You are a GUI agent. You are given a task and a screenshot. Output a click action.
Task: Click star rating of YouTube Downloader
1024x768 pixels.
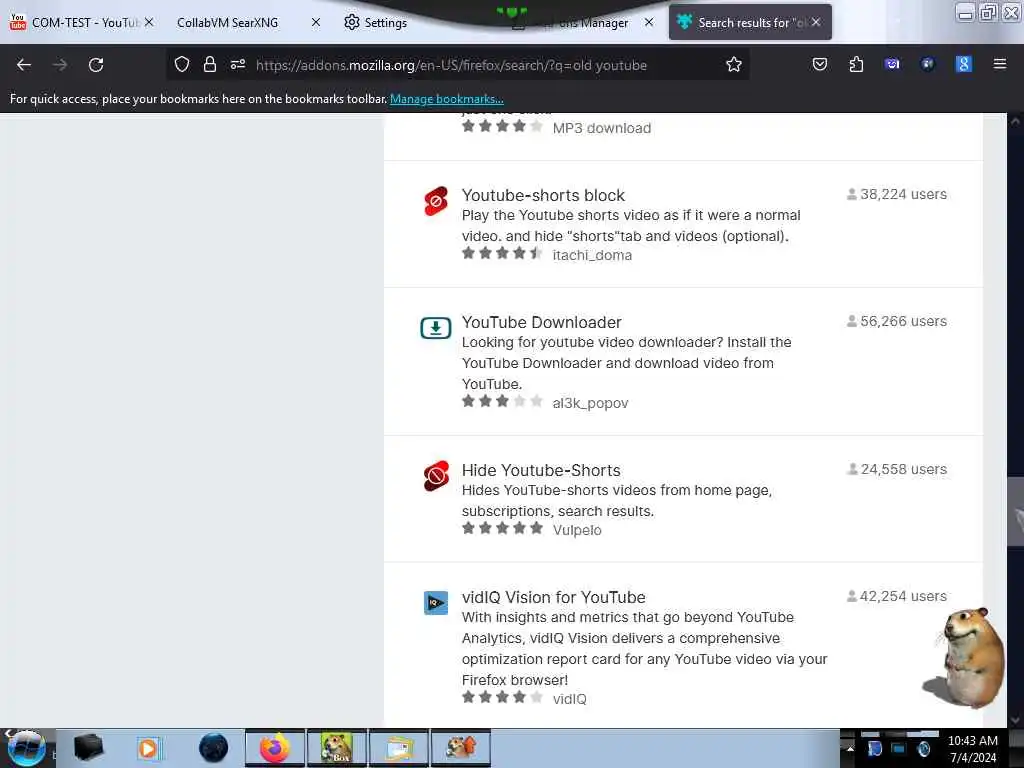pos(502,401)
